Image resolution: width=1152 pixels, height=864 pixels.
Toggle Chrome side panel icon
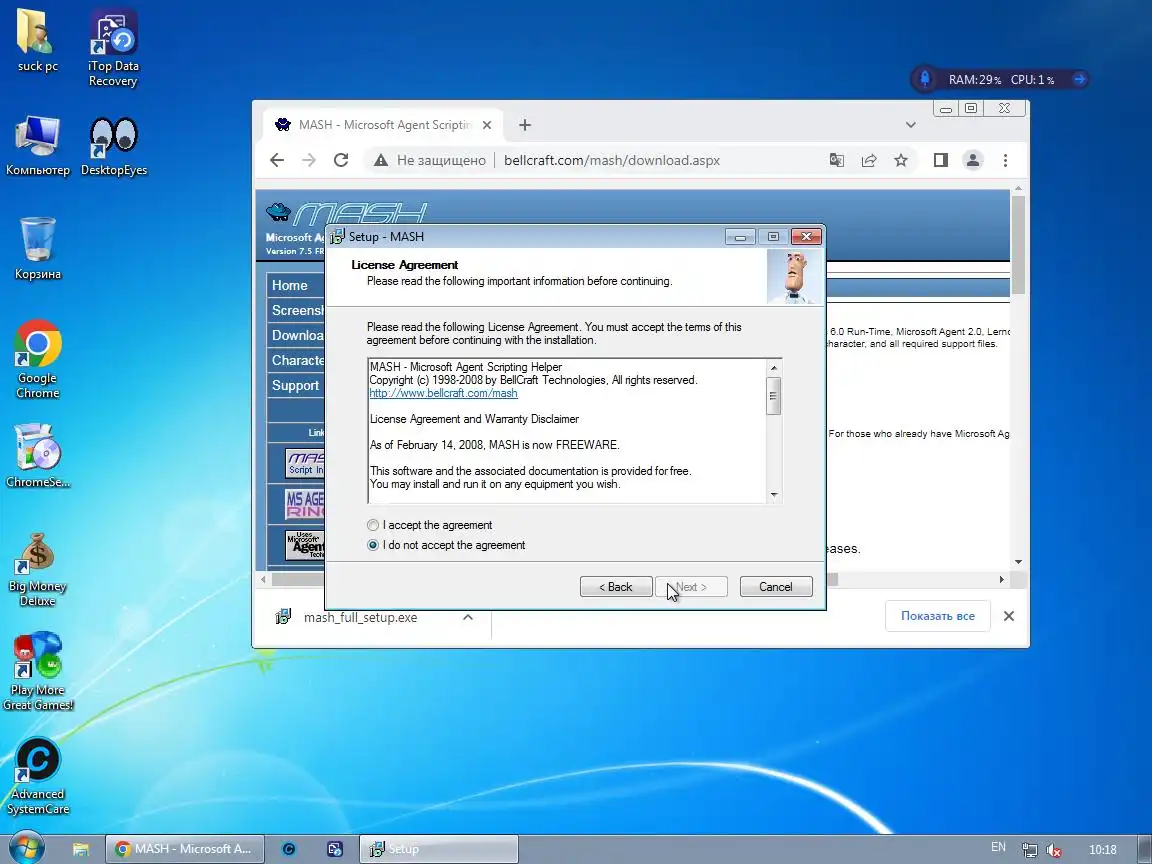click(940, 160)
